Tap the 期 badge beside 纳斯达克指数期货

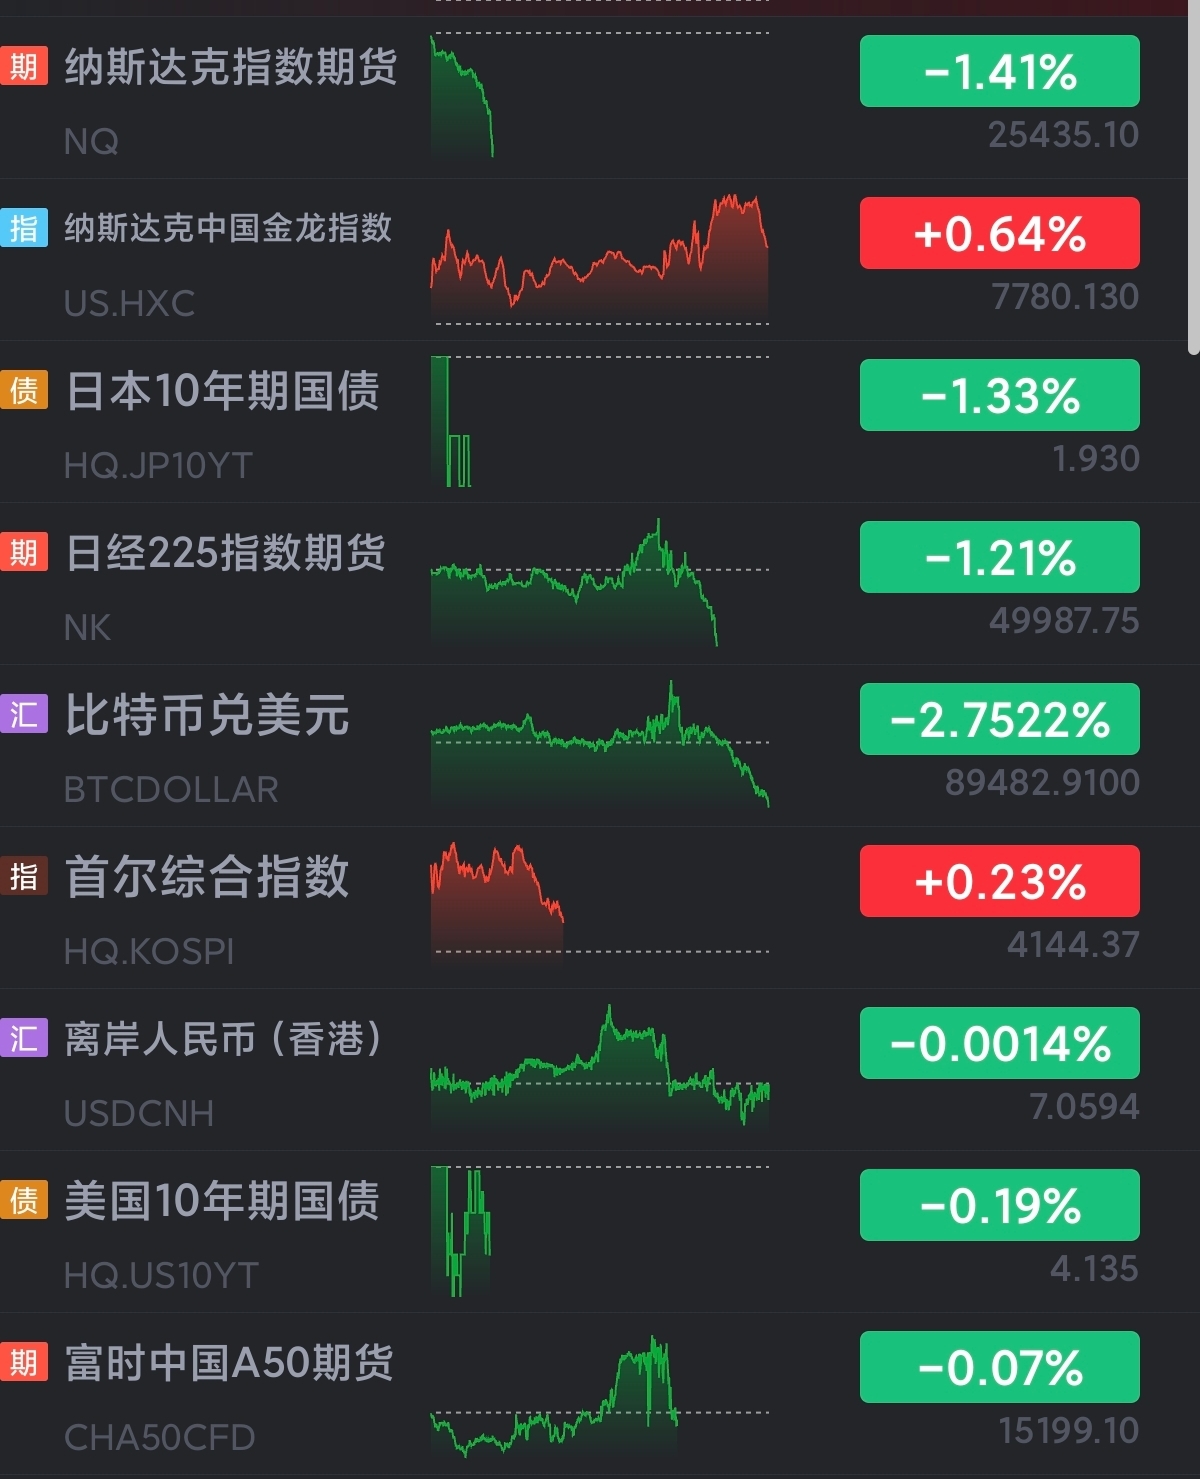[24, 67]
